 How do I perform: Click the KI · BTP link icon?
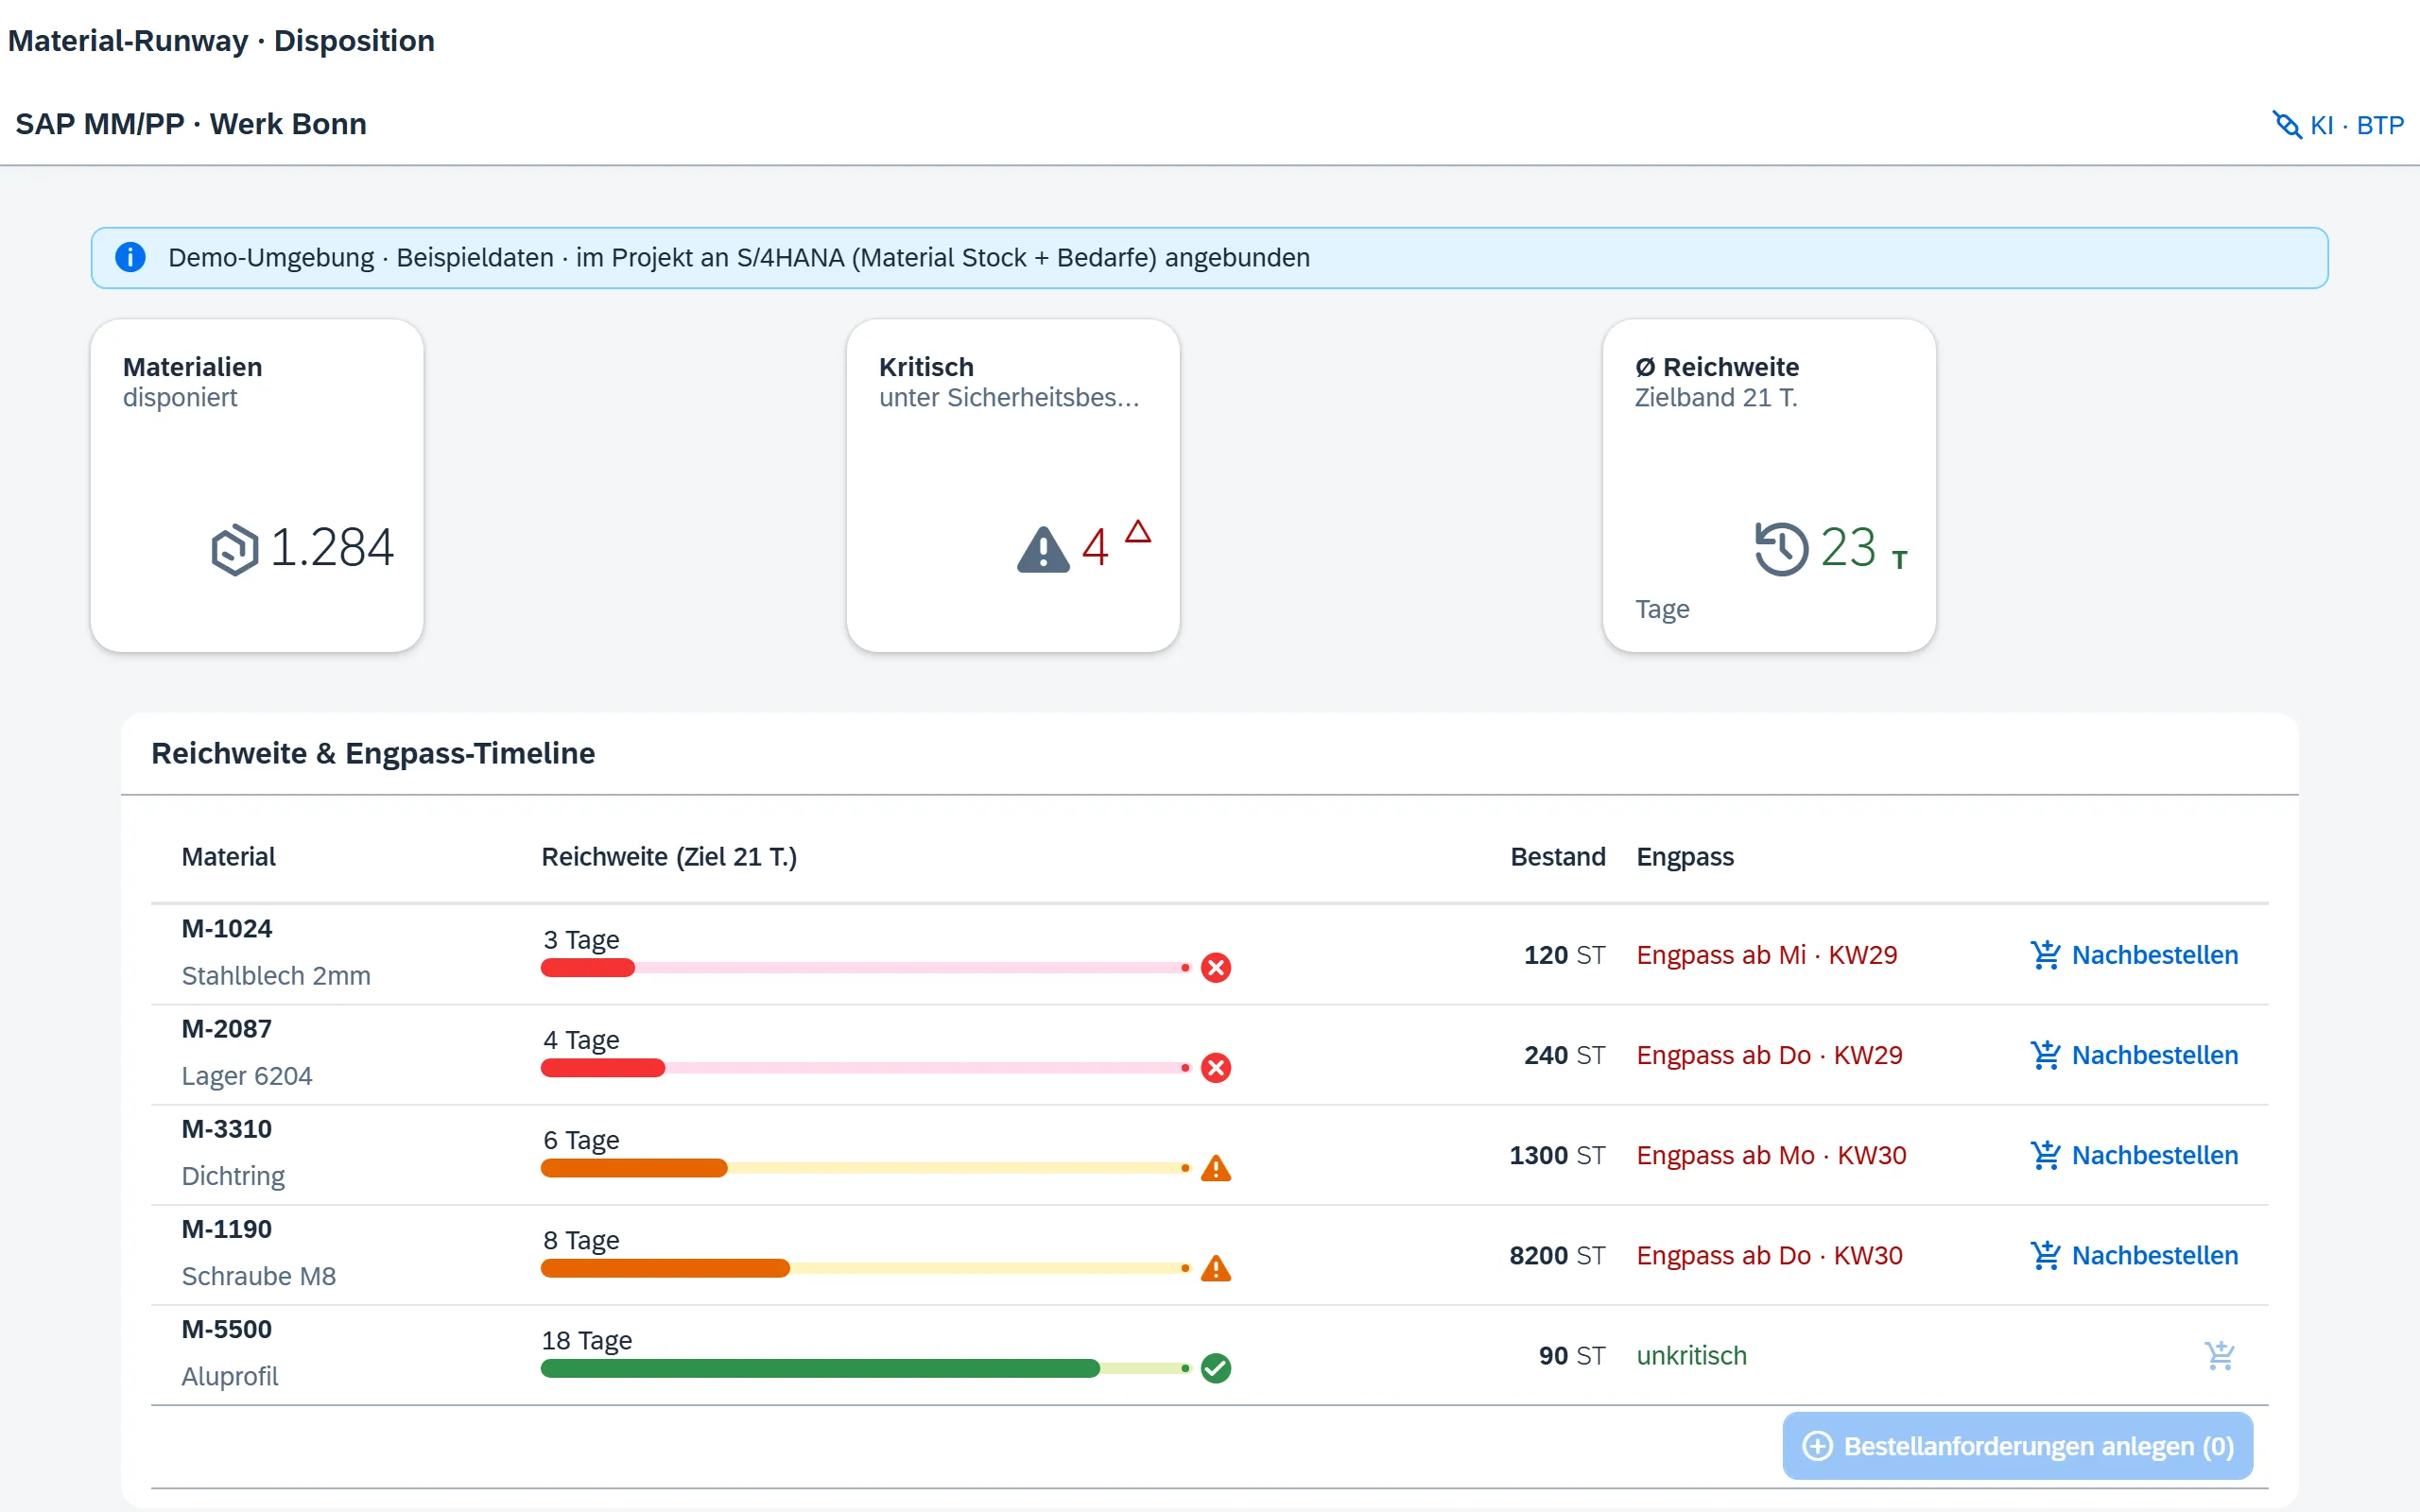pos(2286,125)
